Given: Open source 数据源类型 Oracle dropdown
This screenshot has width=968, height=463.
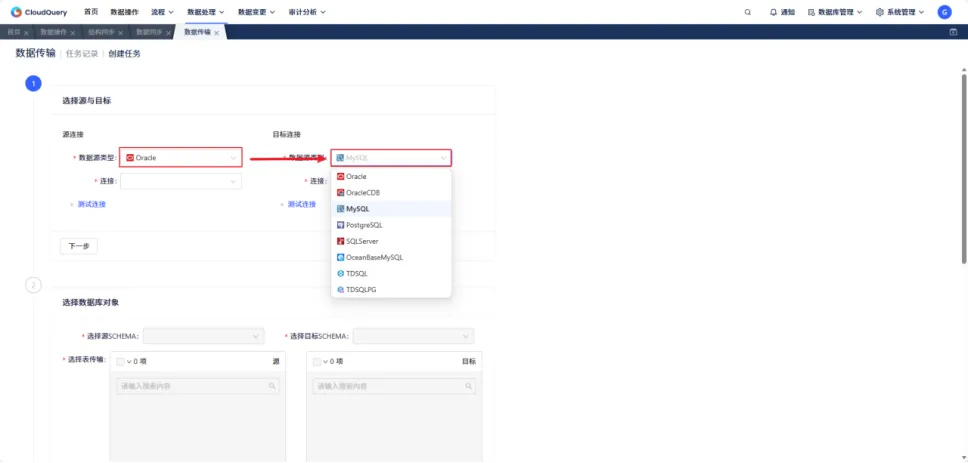Looking at the screenshot, I should pos(181,157).
